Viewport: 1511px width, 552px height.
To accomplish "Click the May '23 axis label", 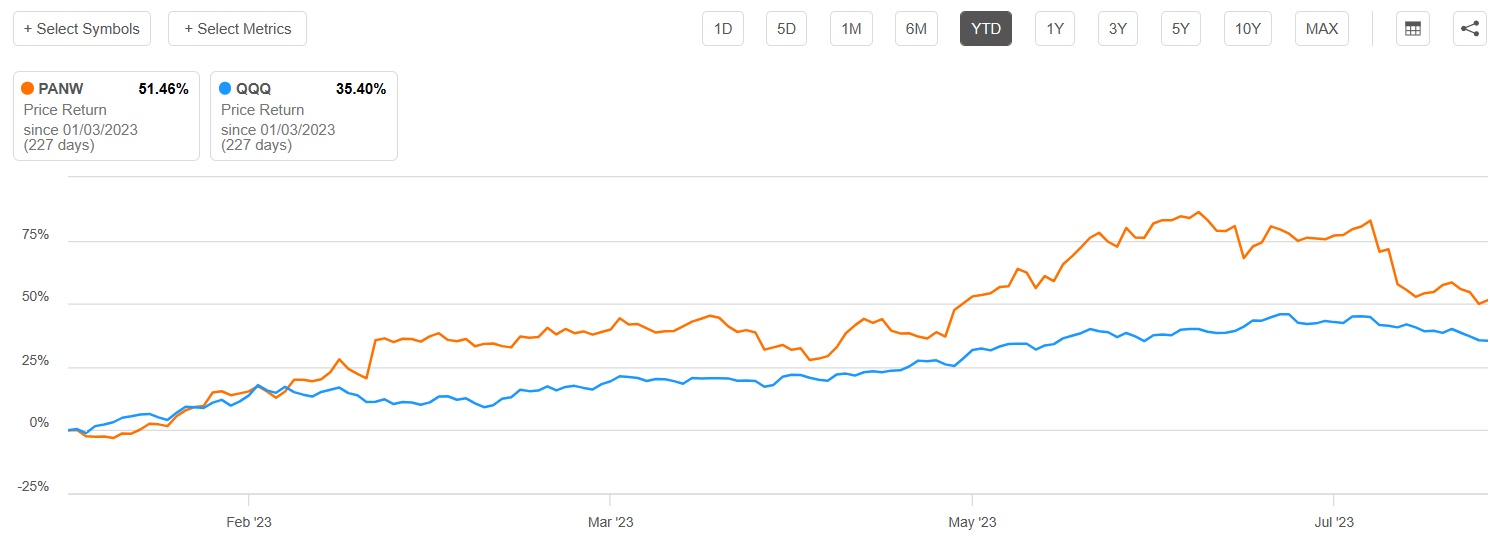I will [972, 522].
